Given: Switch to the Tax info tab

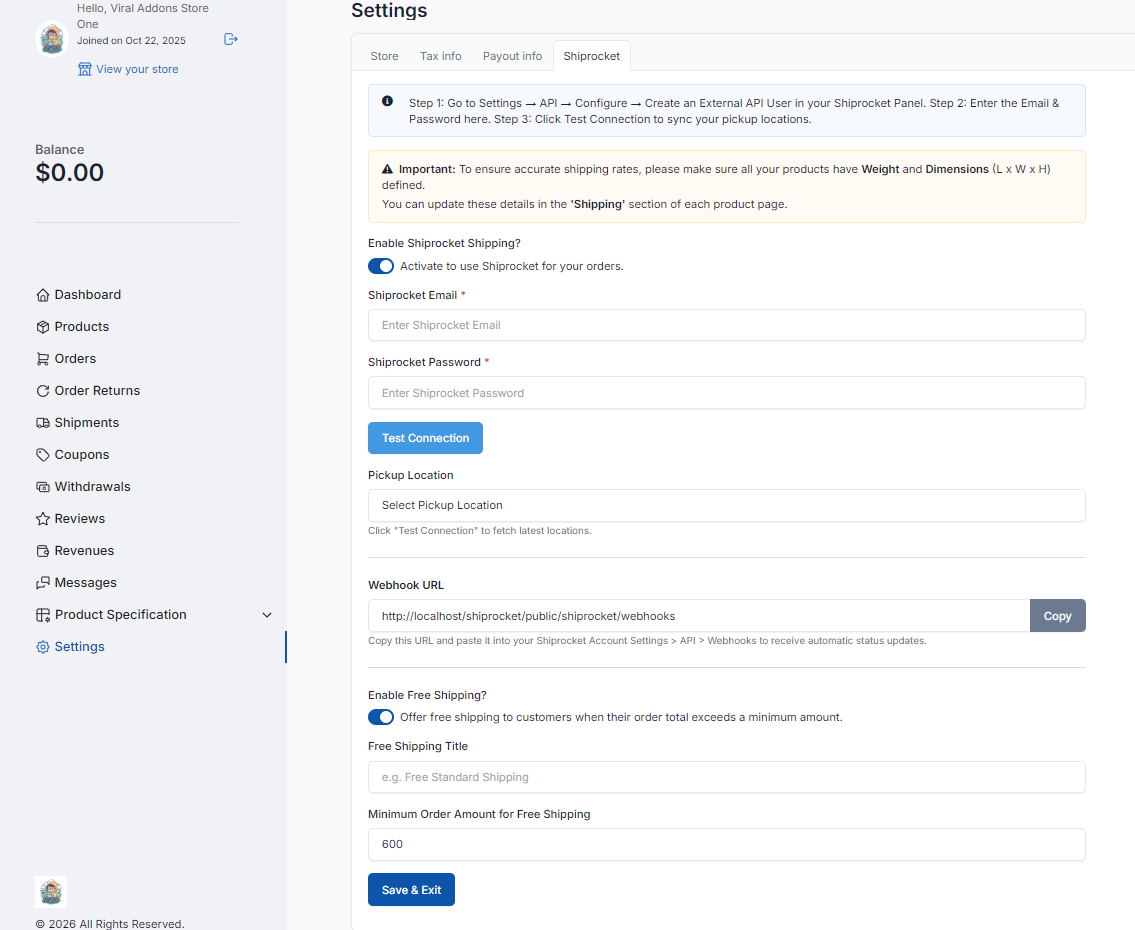Looking at the screenshot, I should tap(440, 56).
